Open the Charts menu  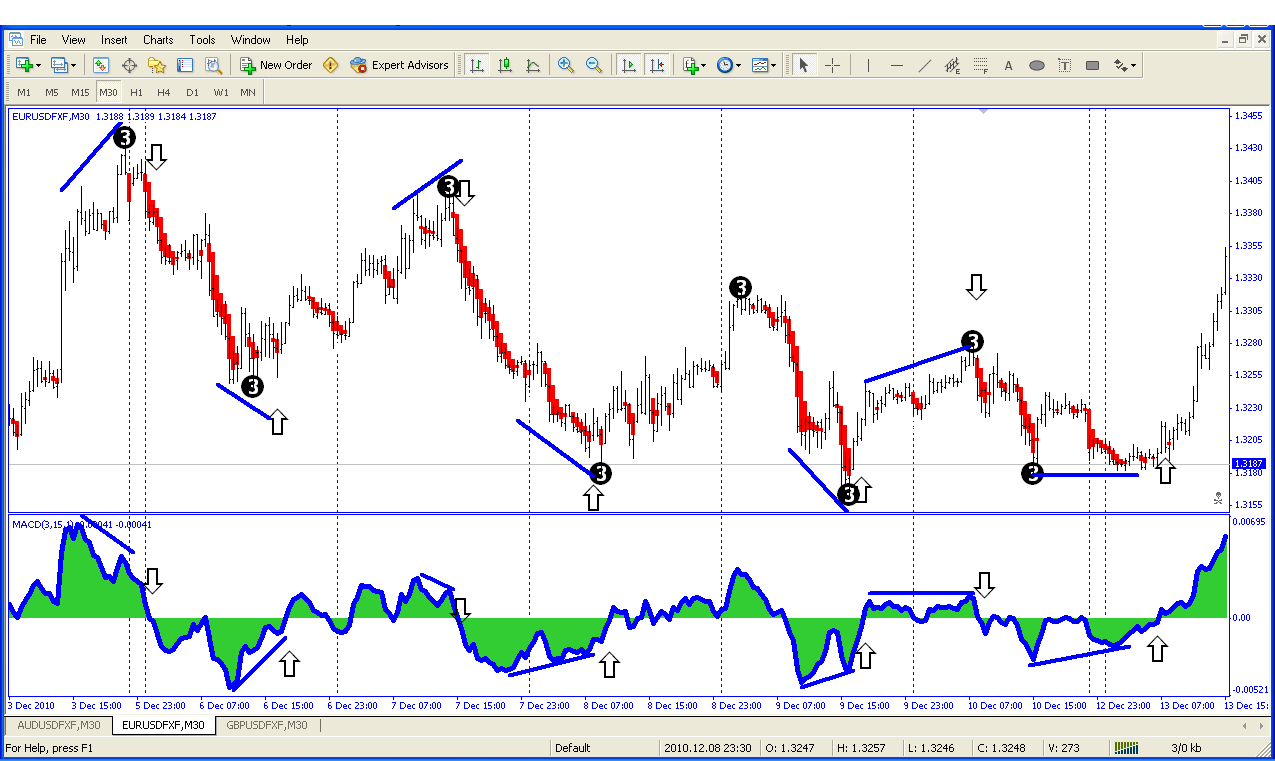(x=157, y=40)
